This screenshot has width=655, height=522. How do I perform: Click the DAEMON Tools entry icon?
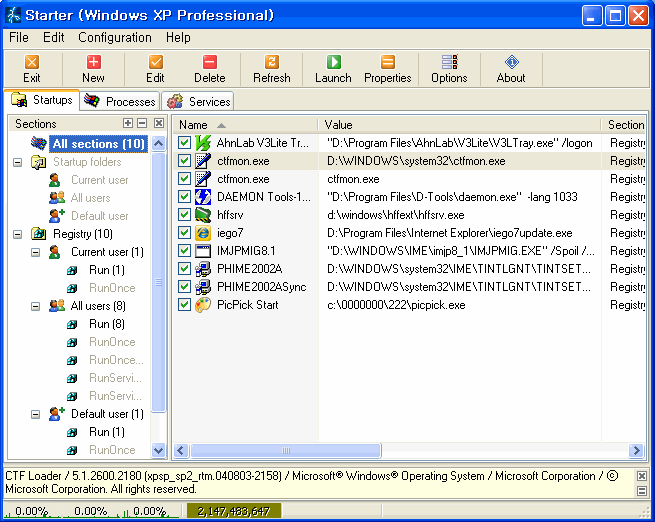[x=203, y=197]
